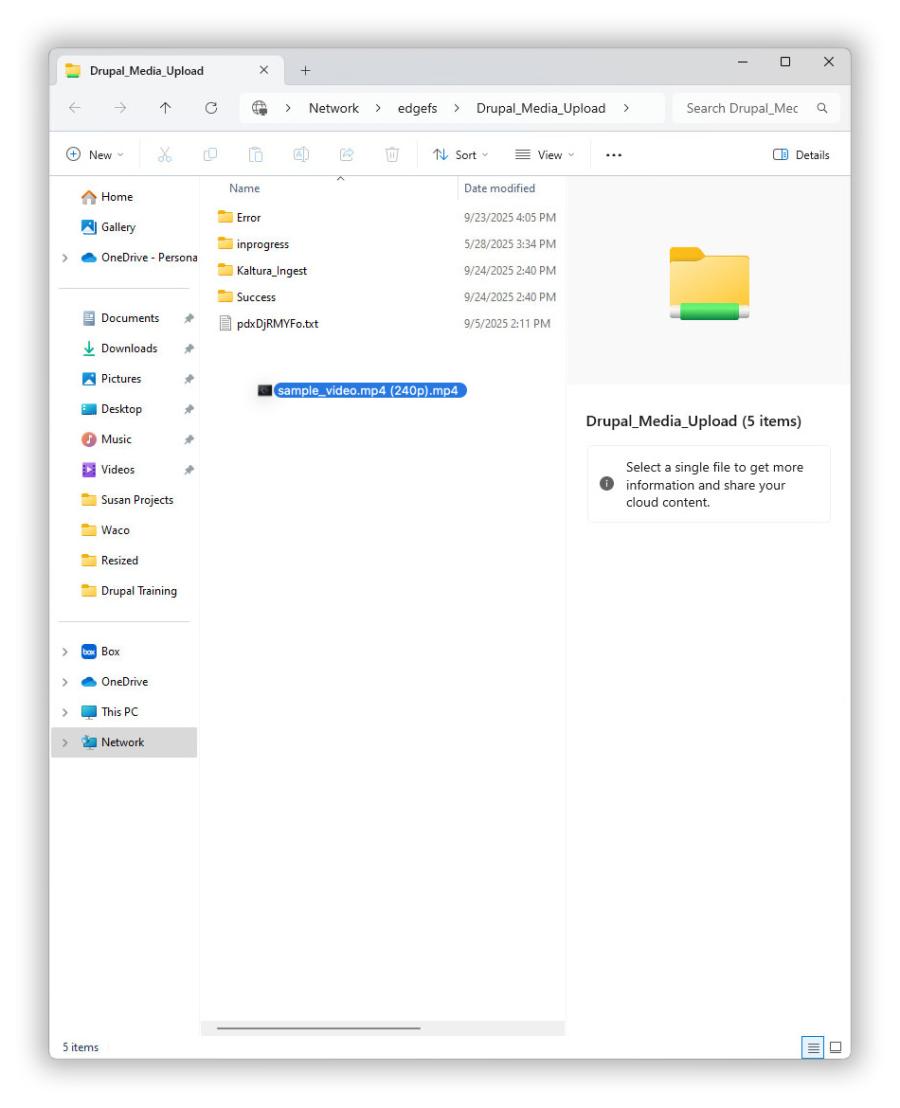Refresh the folder view
This screenshot has width=900, height=1108.
click(211, 108)
